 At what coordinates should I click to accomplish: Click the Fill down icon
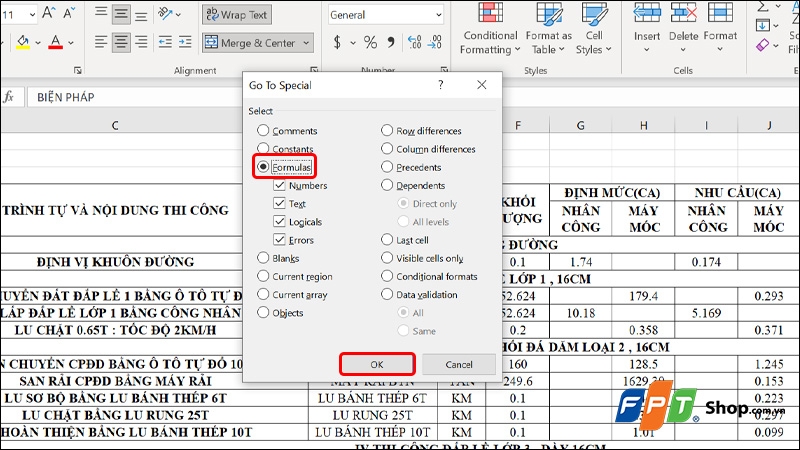(x=763, y=26)
